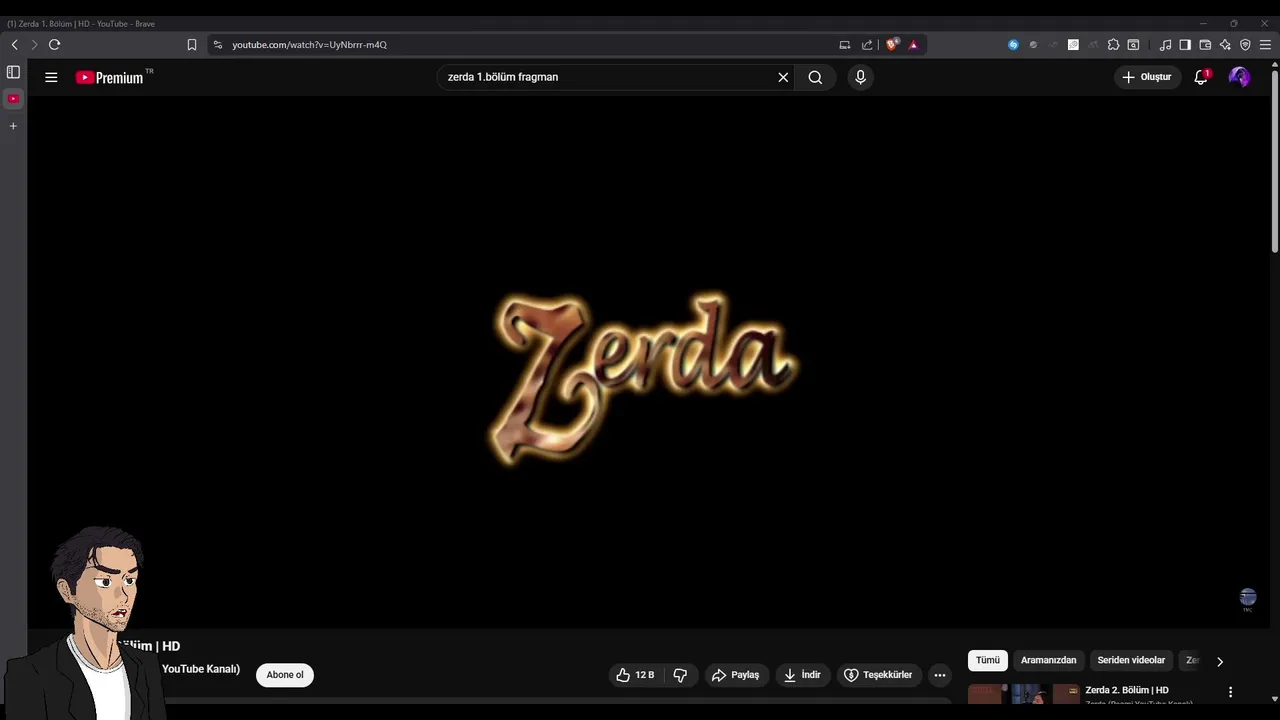1280x720 pixels.
Task: Click the youtube.com address bar URL
Action: tap(309, 45)
